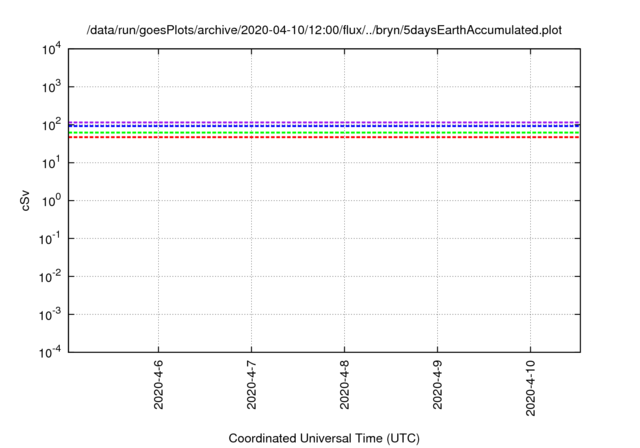Click the 10^-4 y-axis tick label
The width and height of the screenshot is (640, 448).
(50, 352)
